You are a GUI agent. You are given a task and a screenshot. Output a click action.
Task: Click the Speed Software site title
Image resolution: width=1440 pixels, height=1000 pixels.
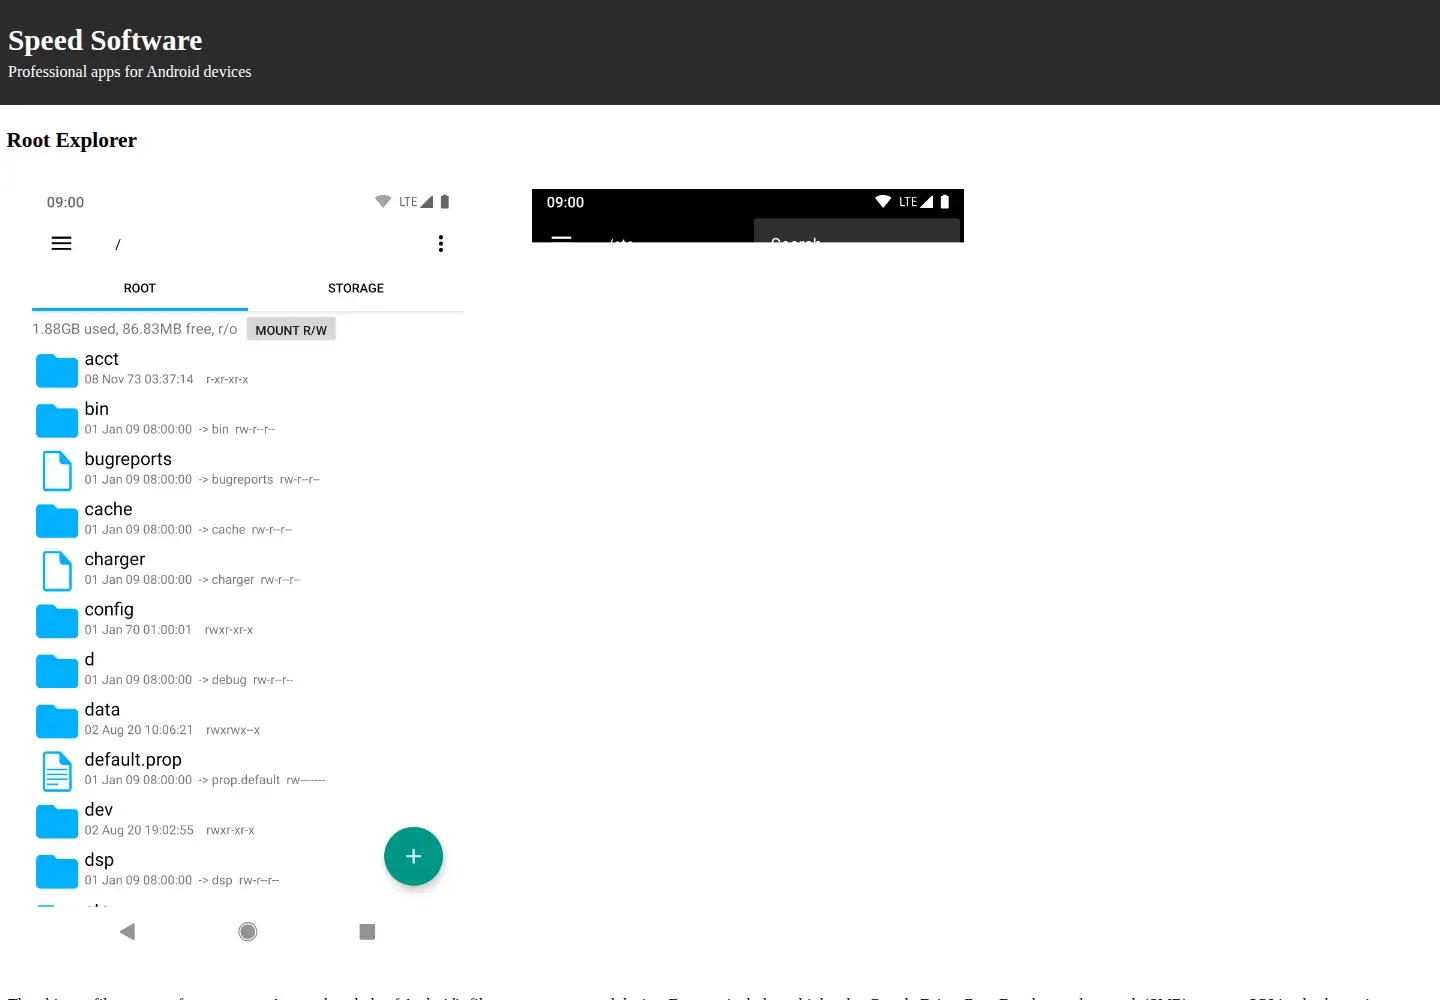105,40
